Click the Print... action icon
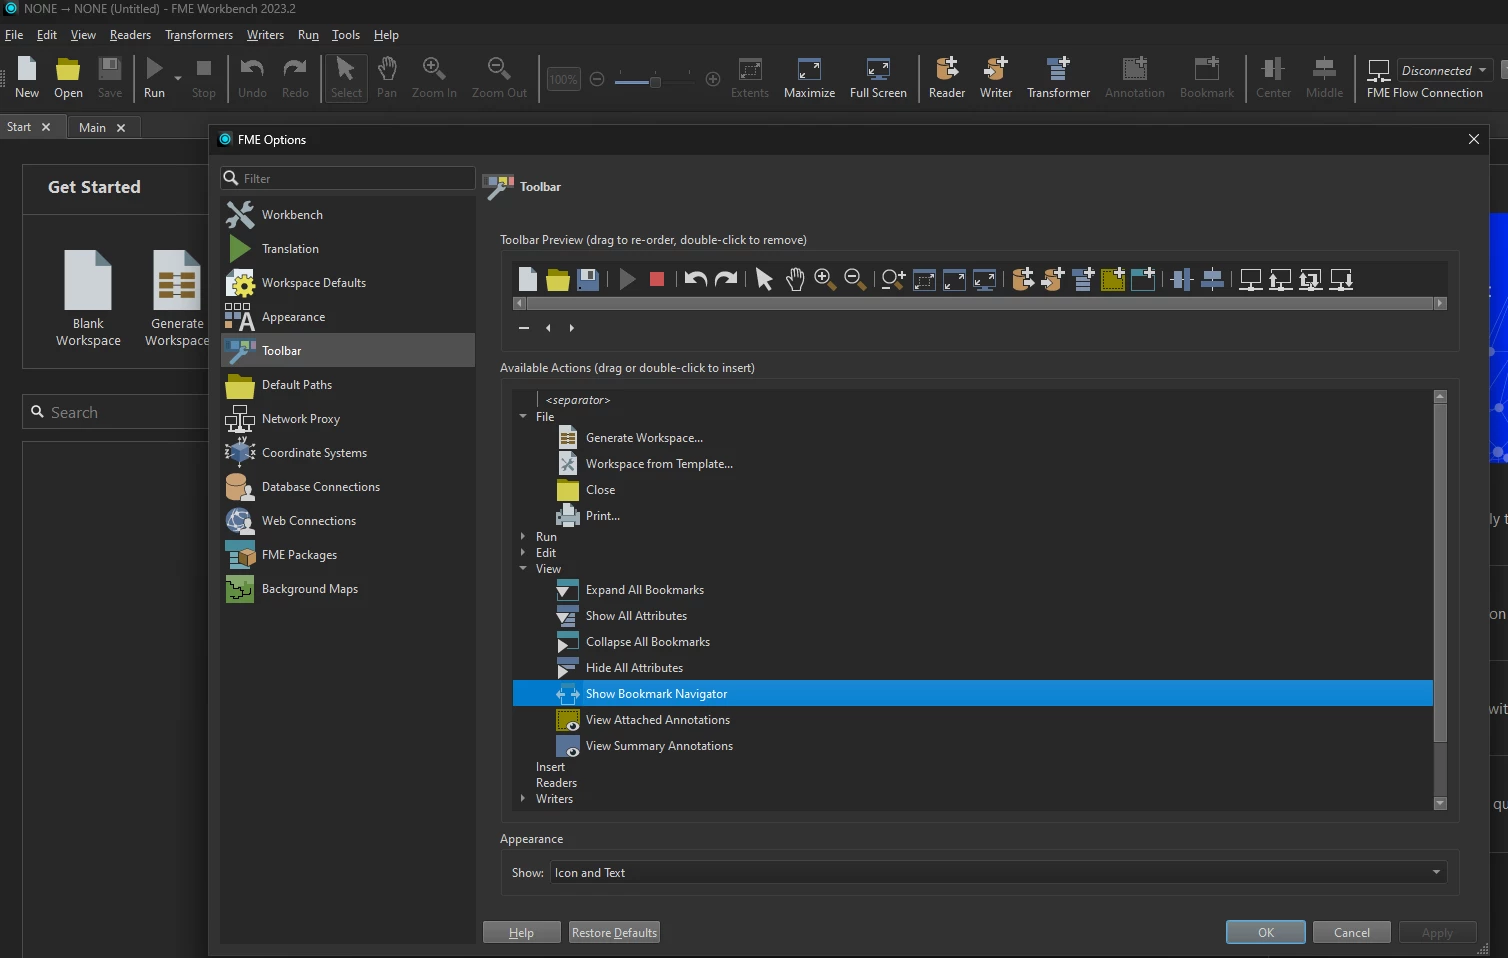Viewport: 1508px width, 958px height. point(568,515)
